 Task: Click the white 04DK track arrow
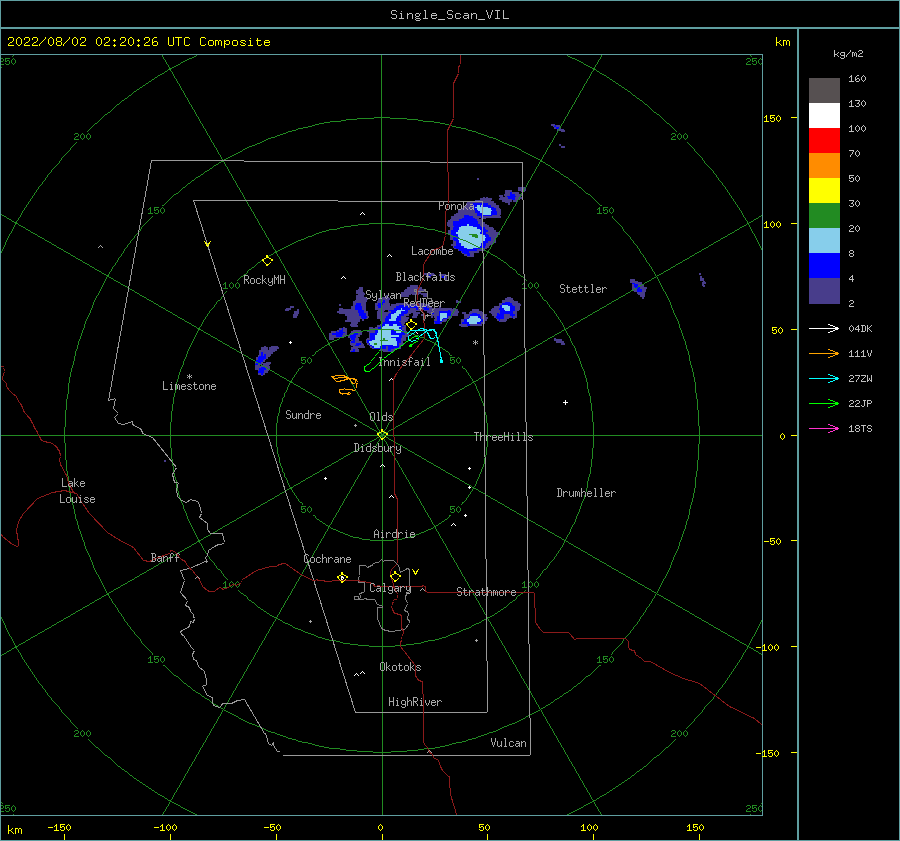click(824, 328)
